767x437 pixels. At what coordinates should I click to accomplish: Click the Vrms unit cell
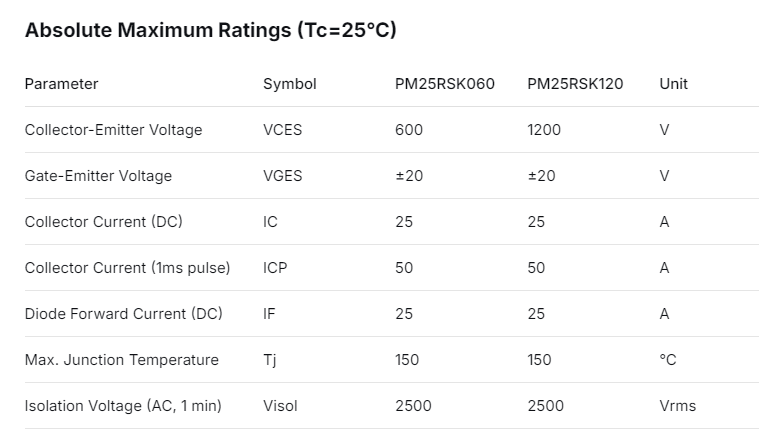pyautogui.click(x=677, y=406)
